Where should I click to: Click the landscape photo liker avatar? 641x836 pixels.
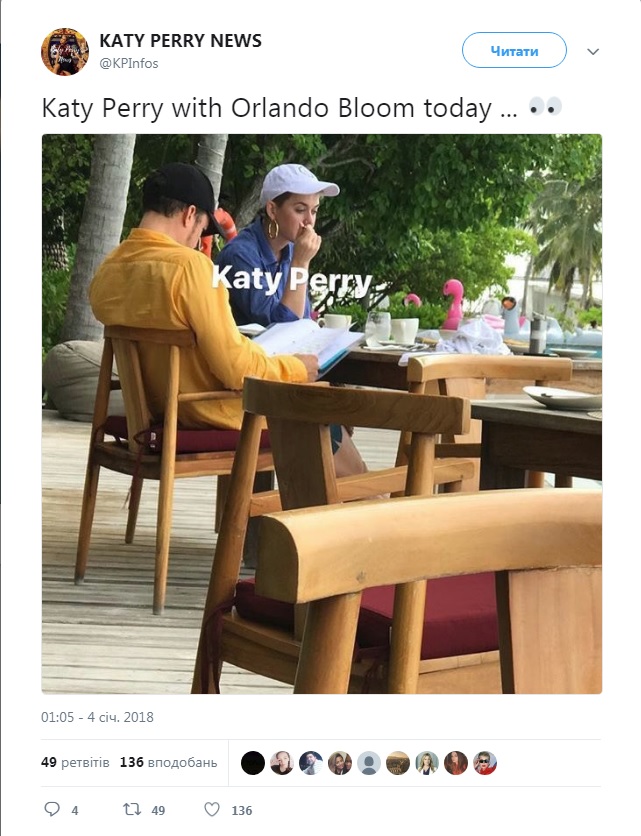(x=398, y=763)
